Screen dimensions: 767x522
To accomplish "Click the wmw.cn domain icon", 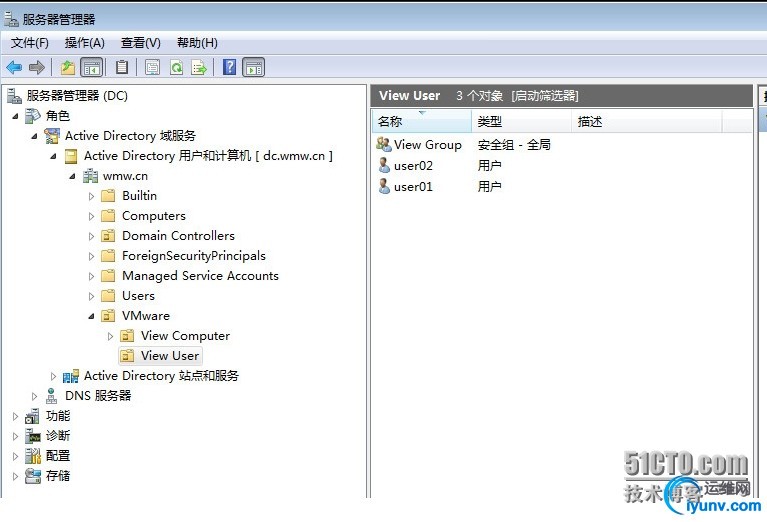I will (90, 176).
